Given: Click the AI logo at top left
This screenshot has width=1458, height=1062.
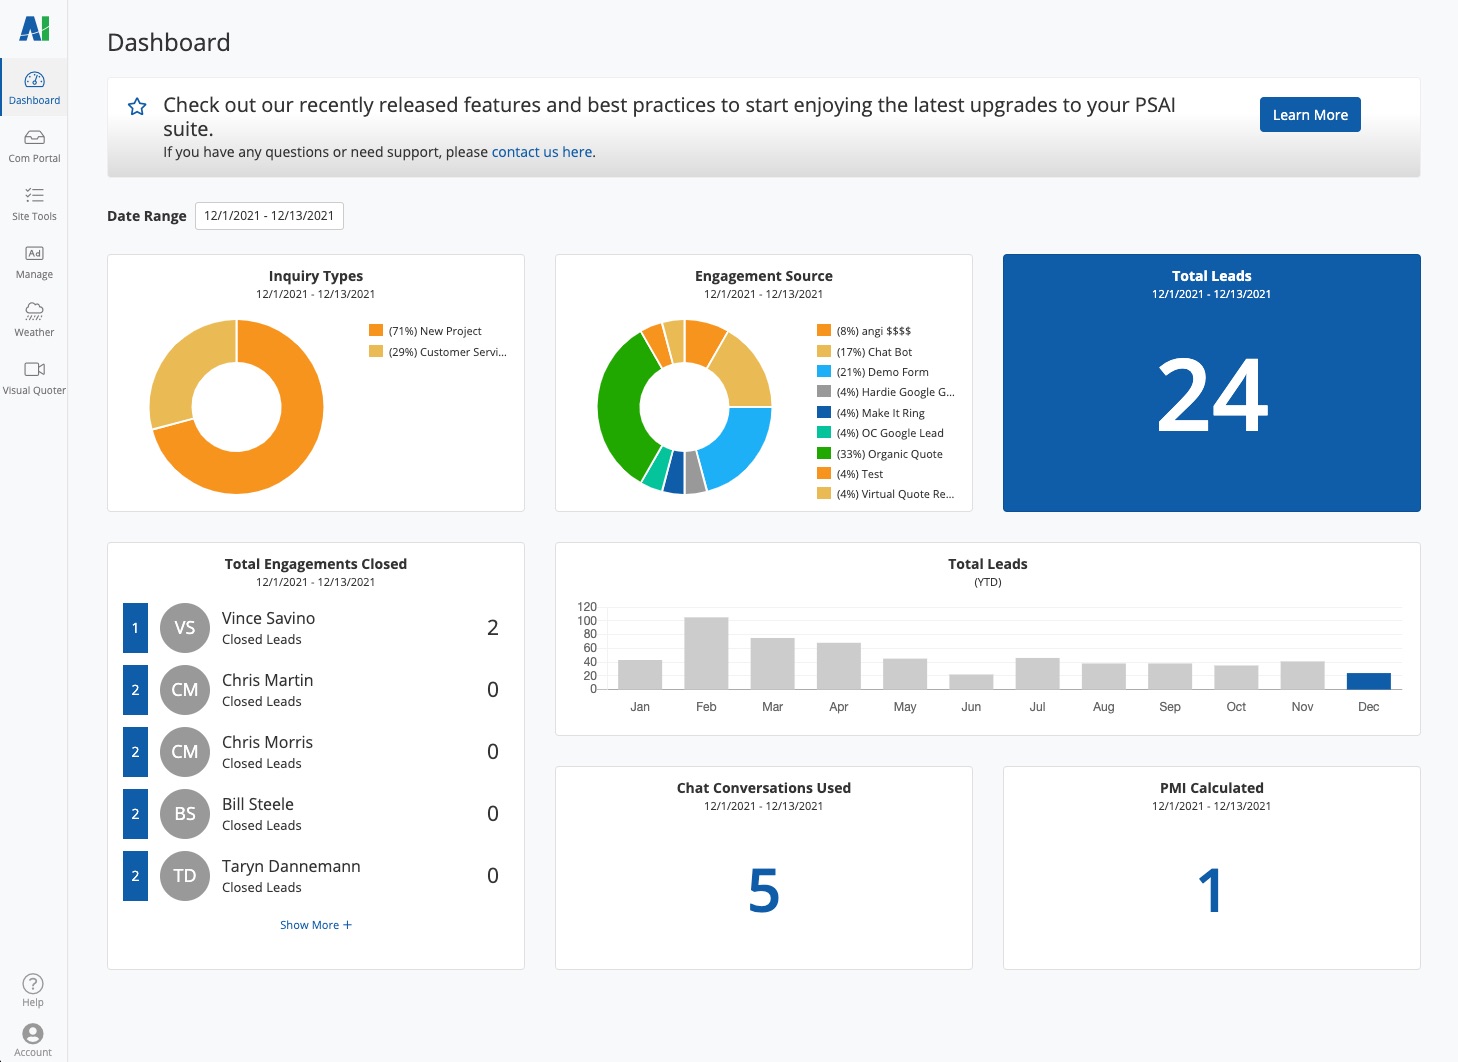Looking at the screenshot, I should [x=34, y=29].
